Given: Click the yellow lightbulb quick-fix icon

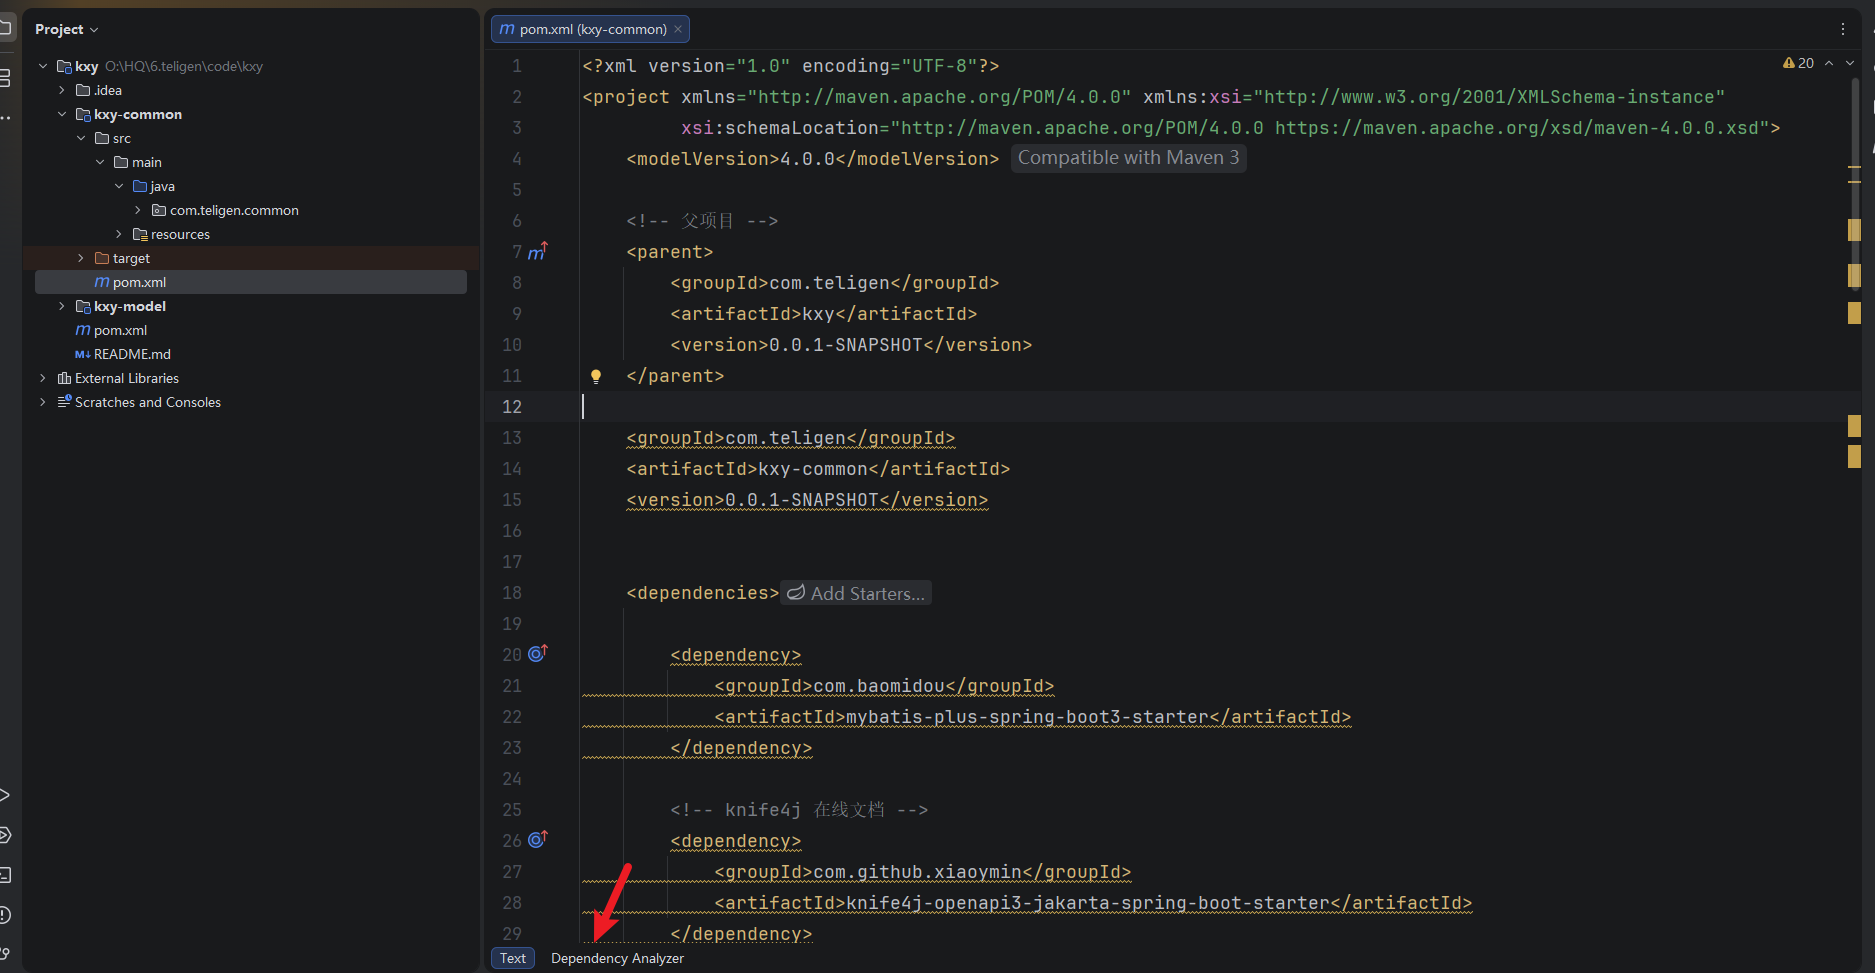Looking at the screenshot, I should pos(596,376).
